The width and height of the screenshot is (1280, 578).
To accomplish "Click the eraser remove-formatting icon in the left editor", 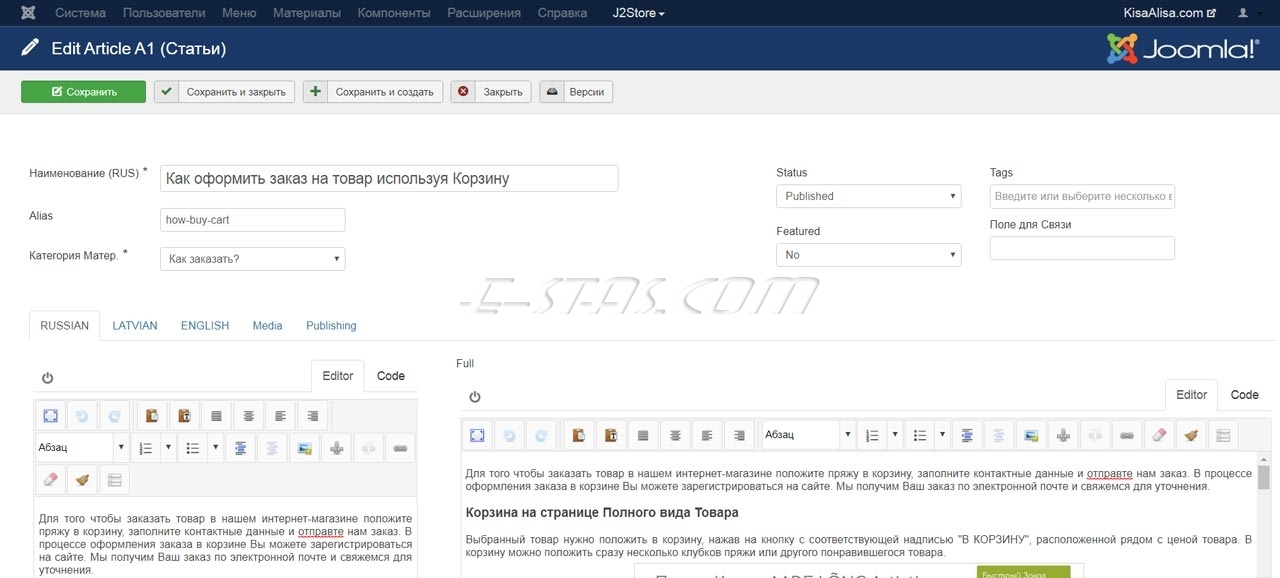I will coord(48,480).
